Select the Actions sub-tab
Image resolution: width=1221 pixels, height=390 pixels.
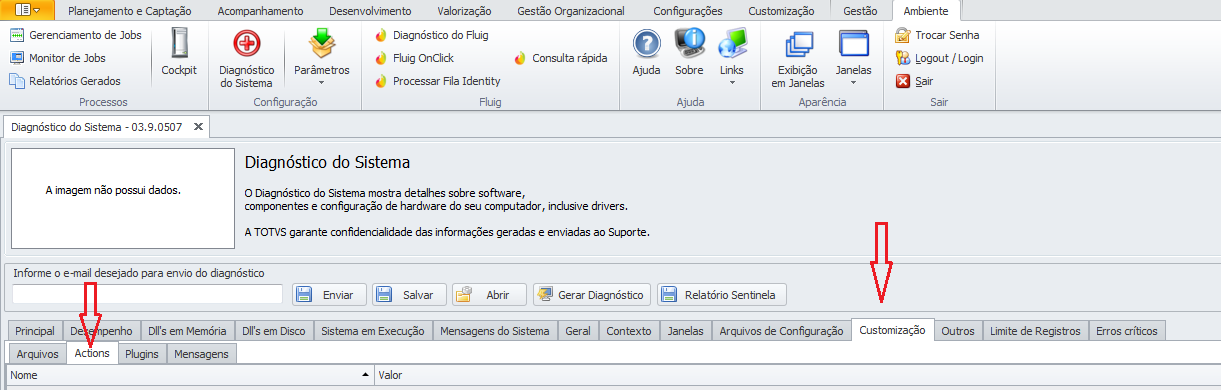(x=92, y=353)
